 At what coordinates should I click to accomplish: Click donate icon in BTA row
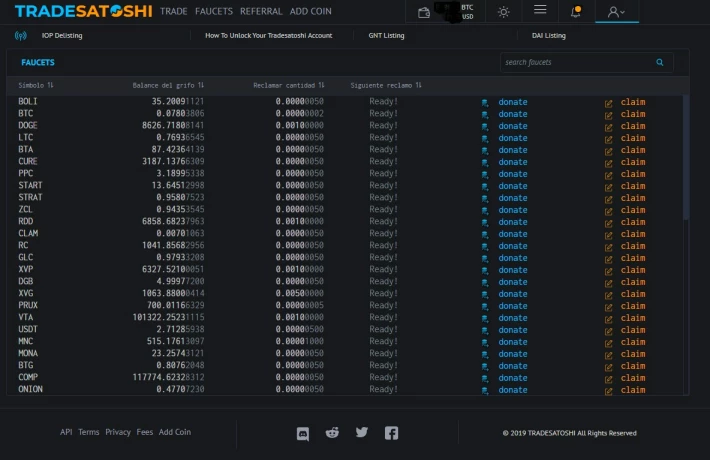(485, 151)
